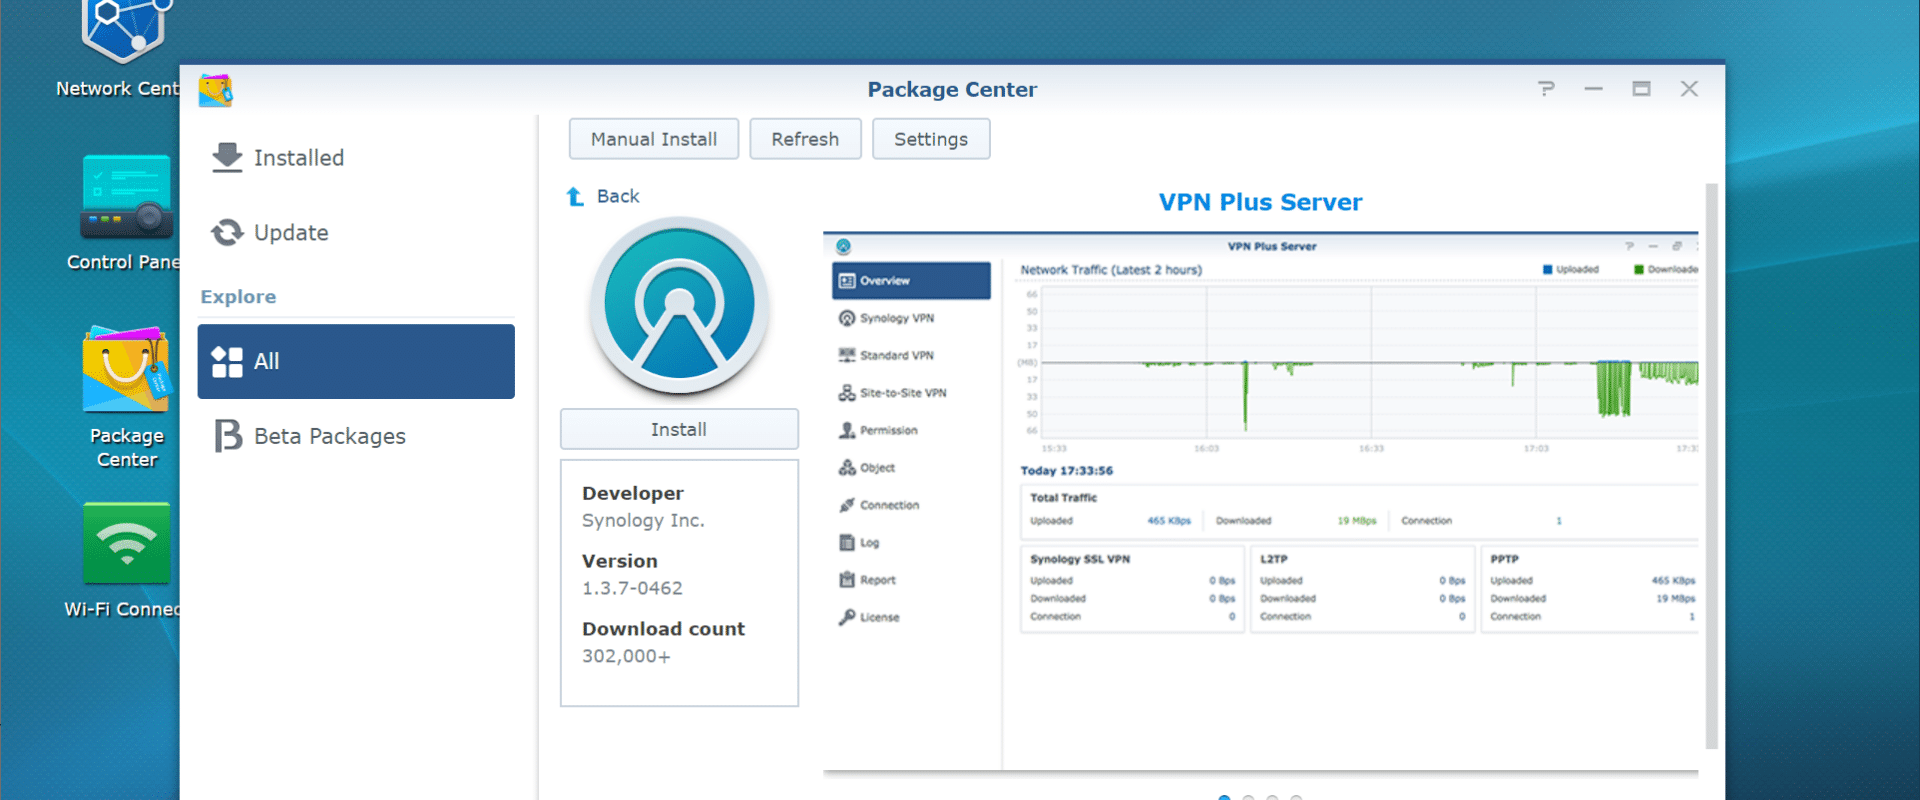1920x800 pixels.
Task: Click the Installed download icon
Action: [227, 157]
